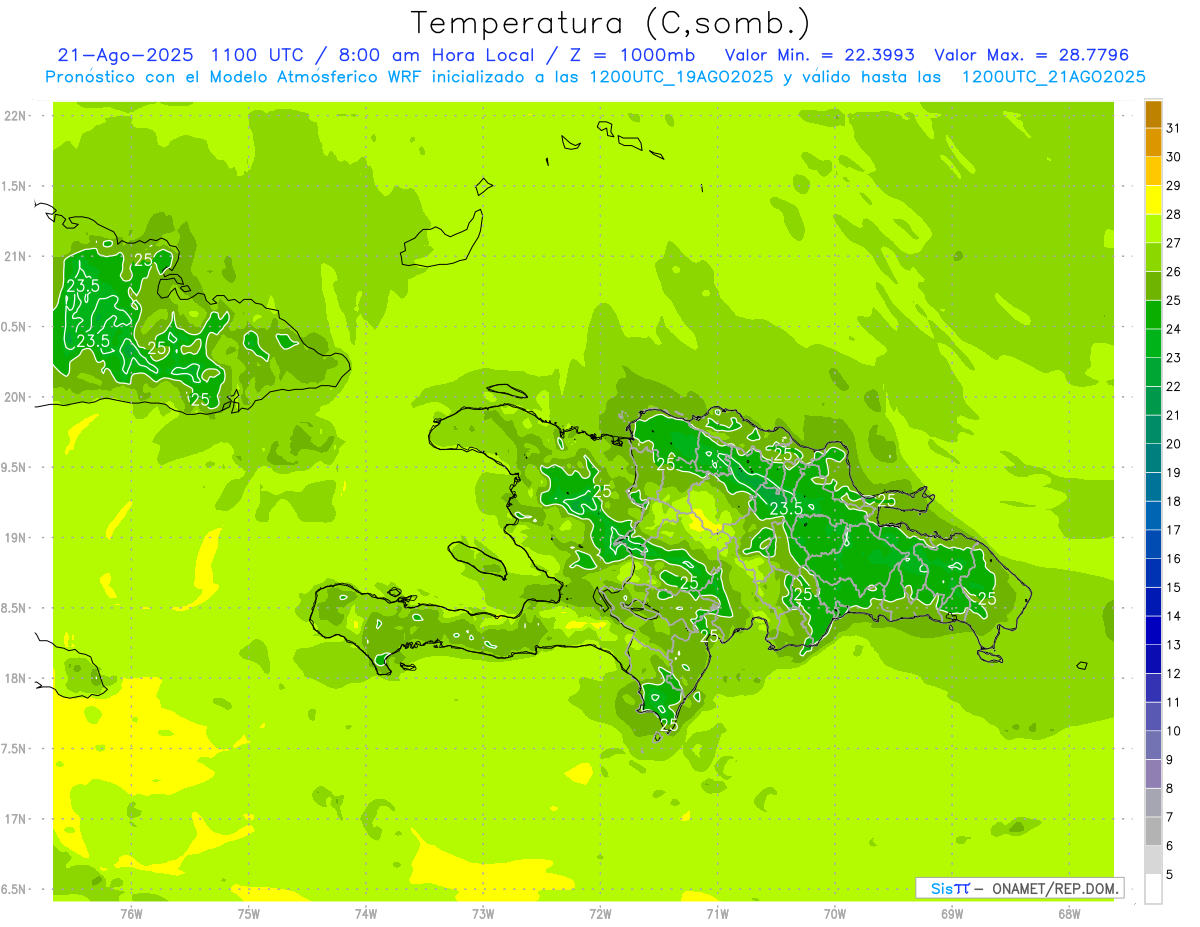Click the '22N' latitude axis label
The width and height of the screenshot is (1200, 927).
(x=16, y=116)
